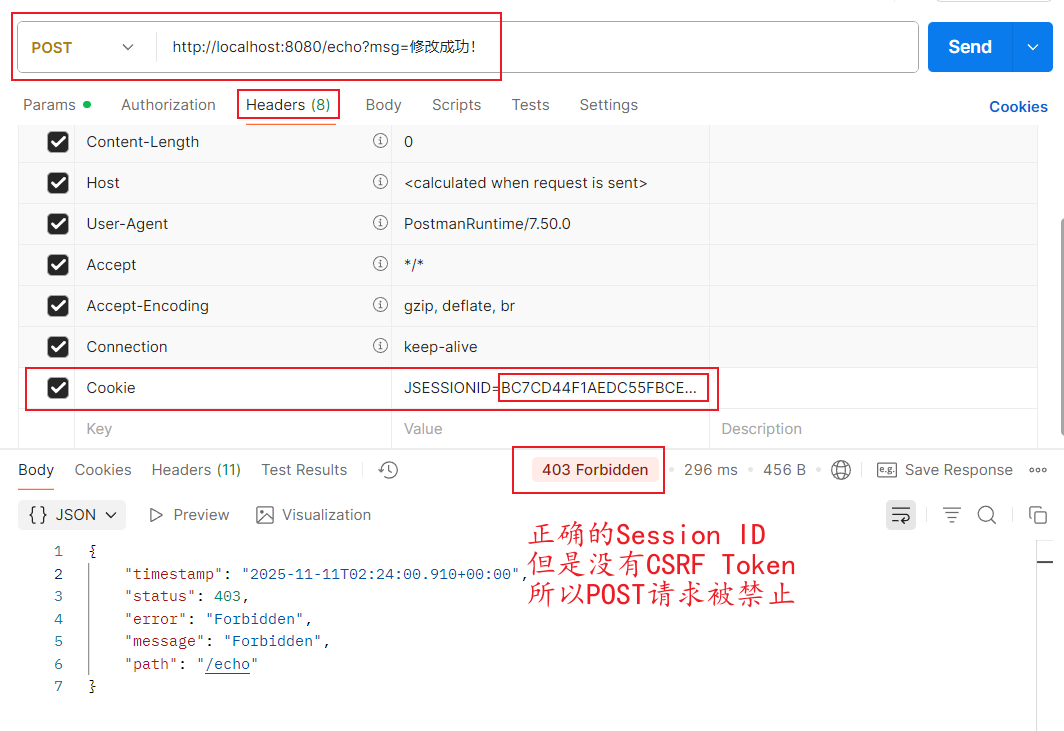1064x731 pixels.
Task: Open the JSON response format dropdown
Action: [71, 515]
